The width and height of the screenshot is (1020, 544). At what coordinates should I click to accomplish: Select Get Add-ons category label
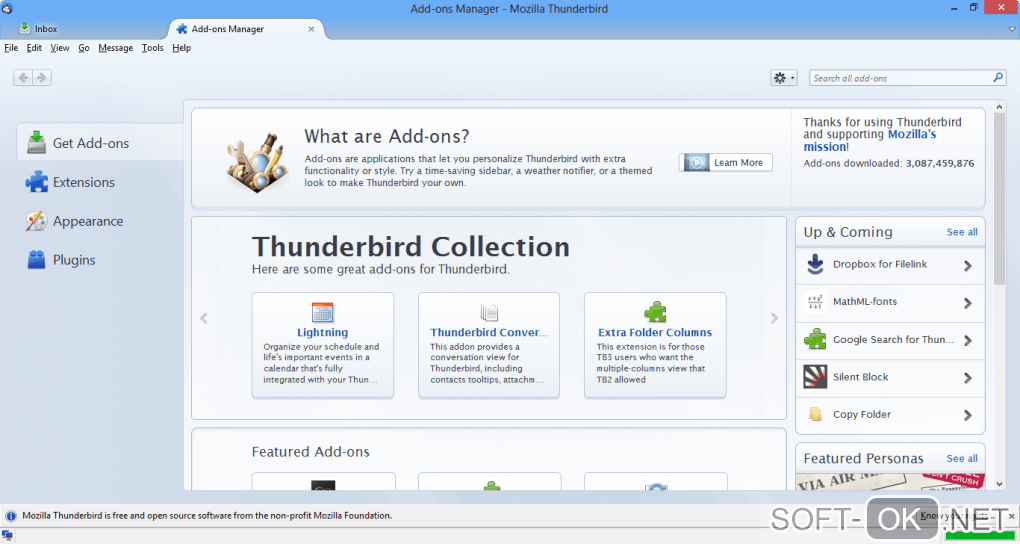tap(91, 143)
